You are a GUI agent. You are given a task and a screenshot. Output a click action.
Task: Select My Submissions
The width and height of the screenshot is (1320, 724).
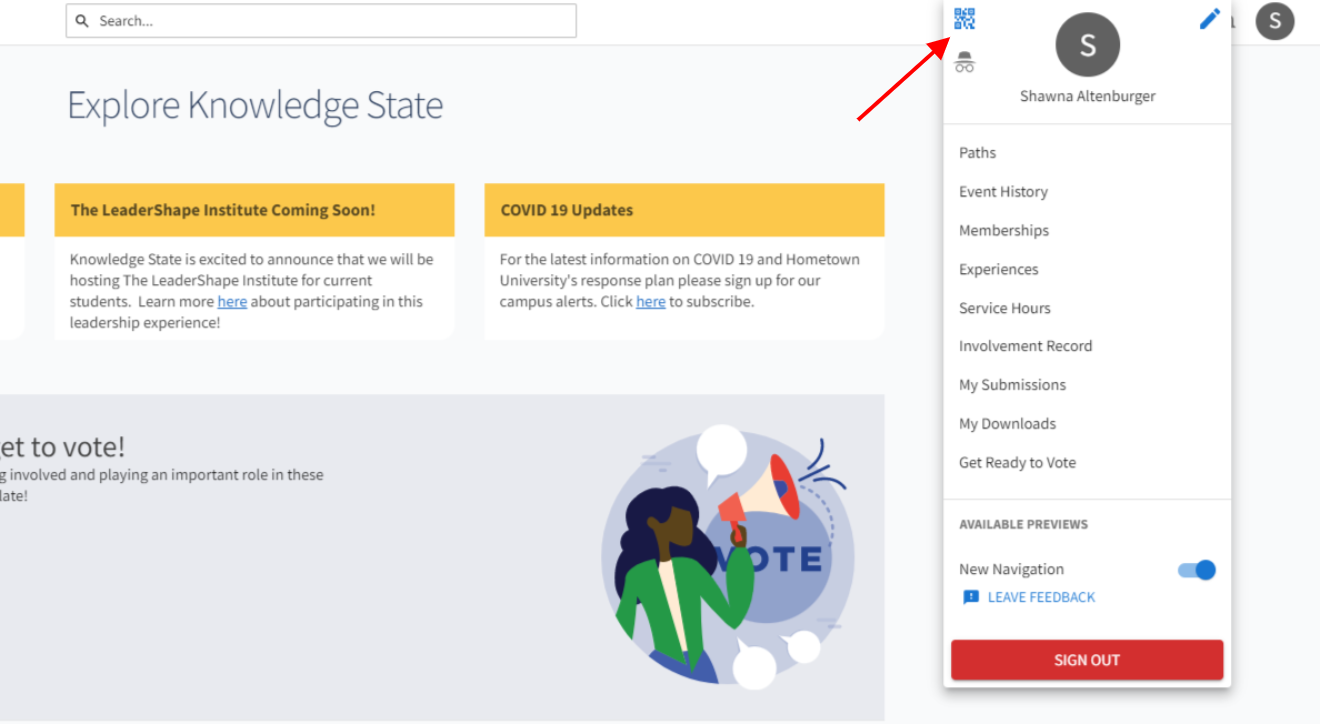click(x=1012, y=385)
